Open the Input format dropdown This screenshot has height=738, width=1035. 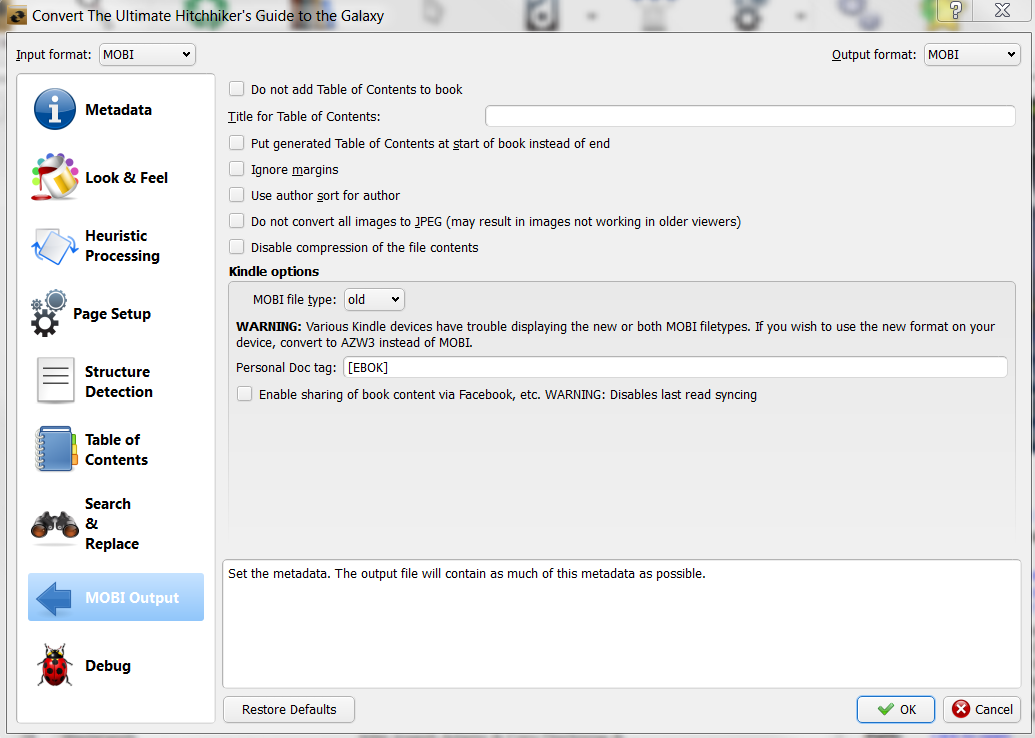click(147, 55)
